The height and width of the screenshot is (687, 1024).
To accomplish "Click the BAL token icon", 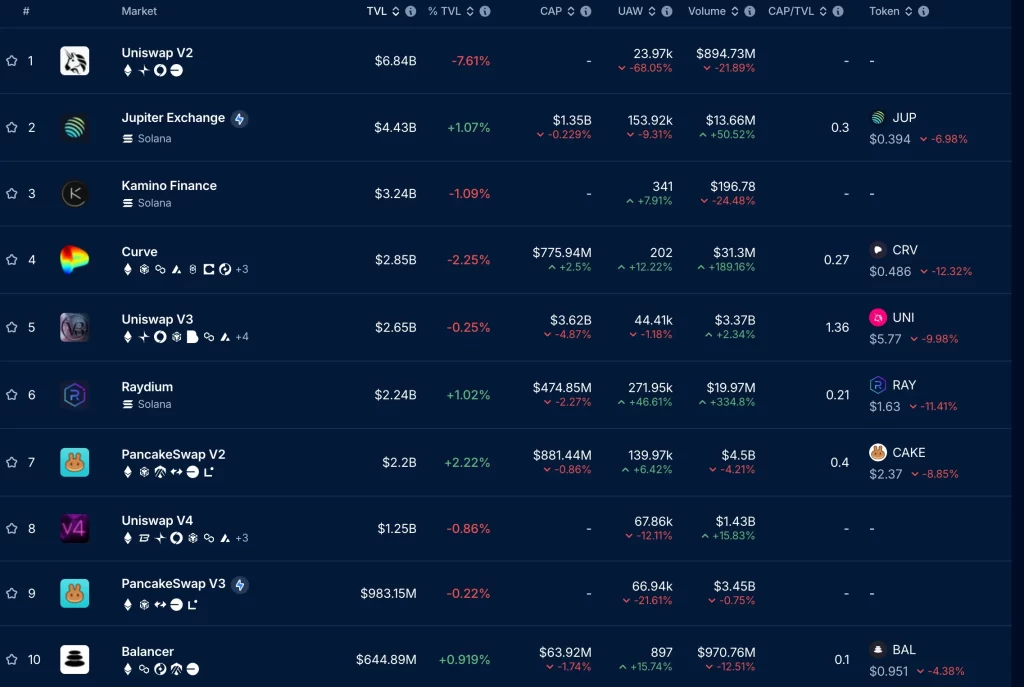I will (878, 650).
